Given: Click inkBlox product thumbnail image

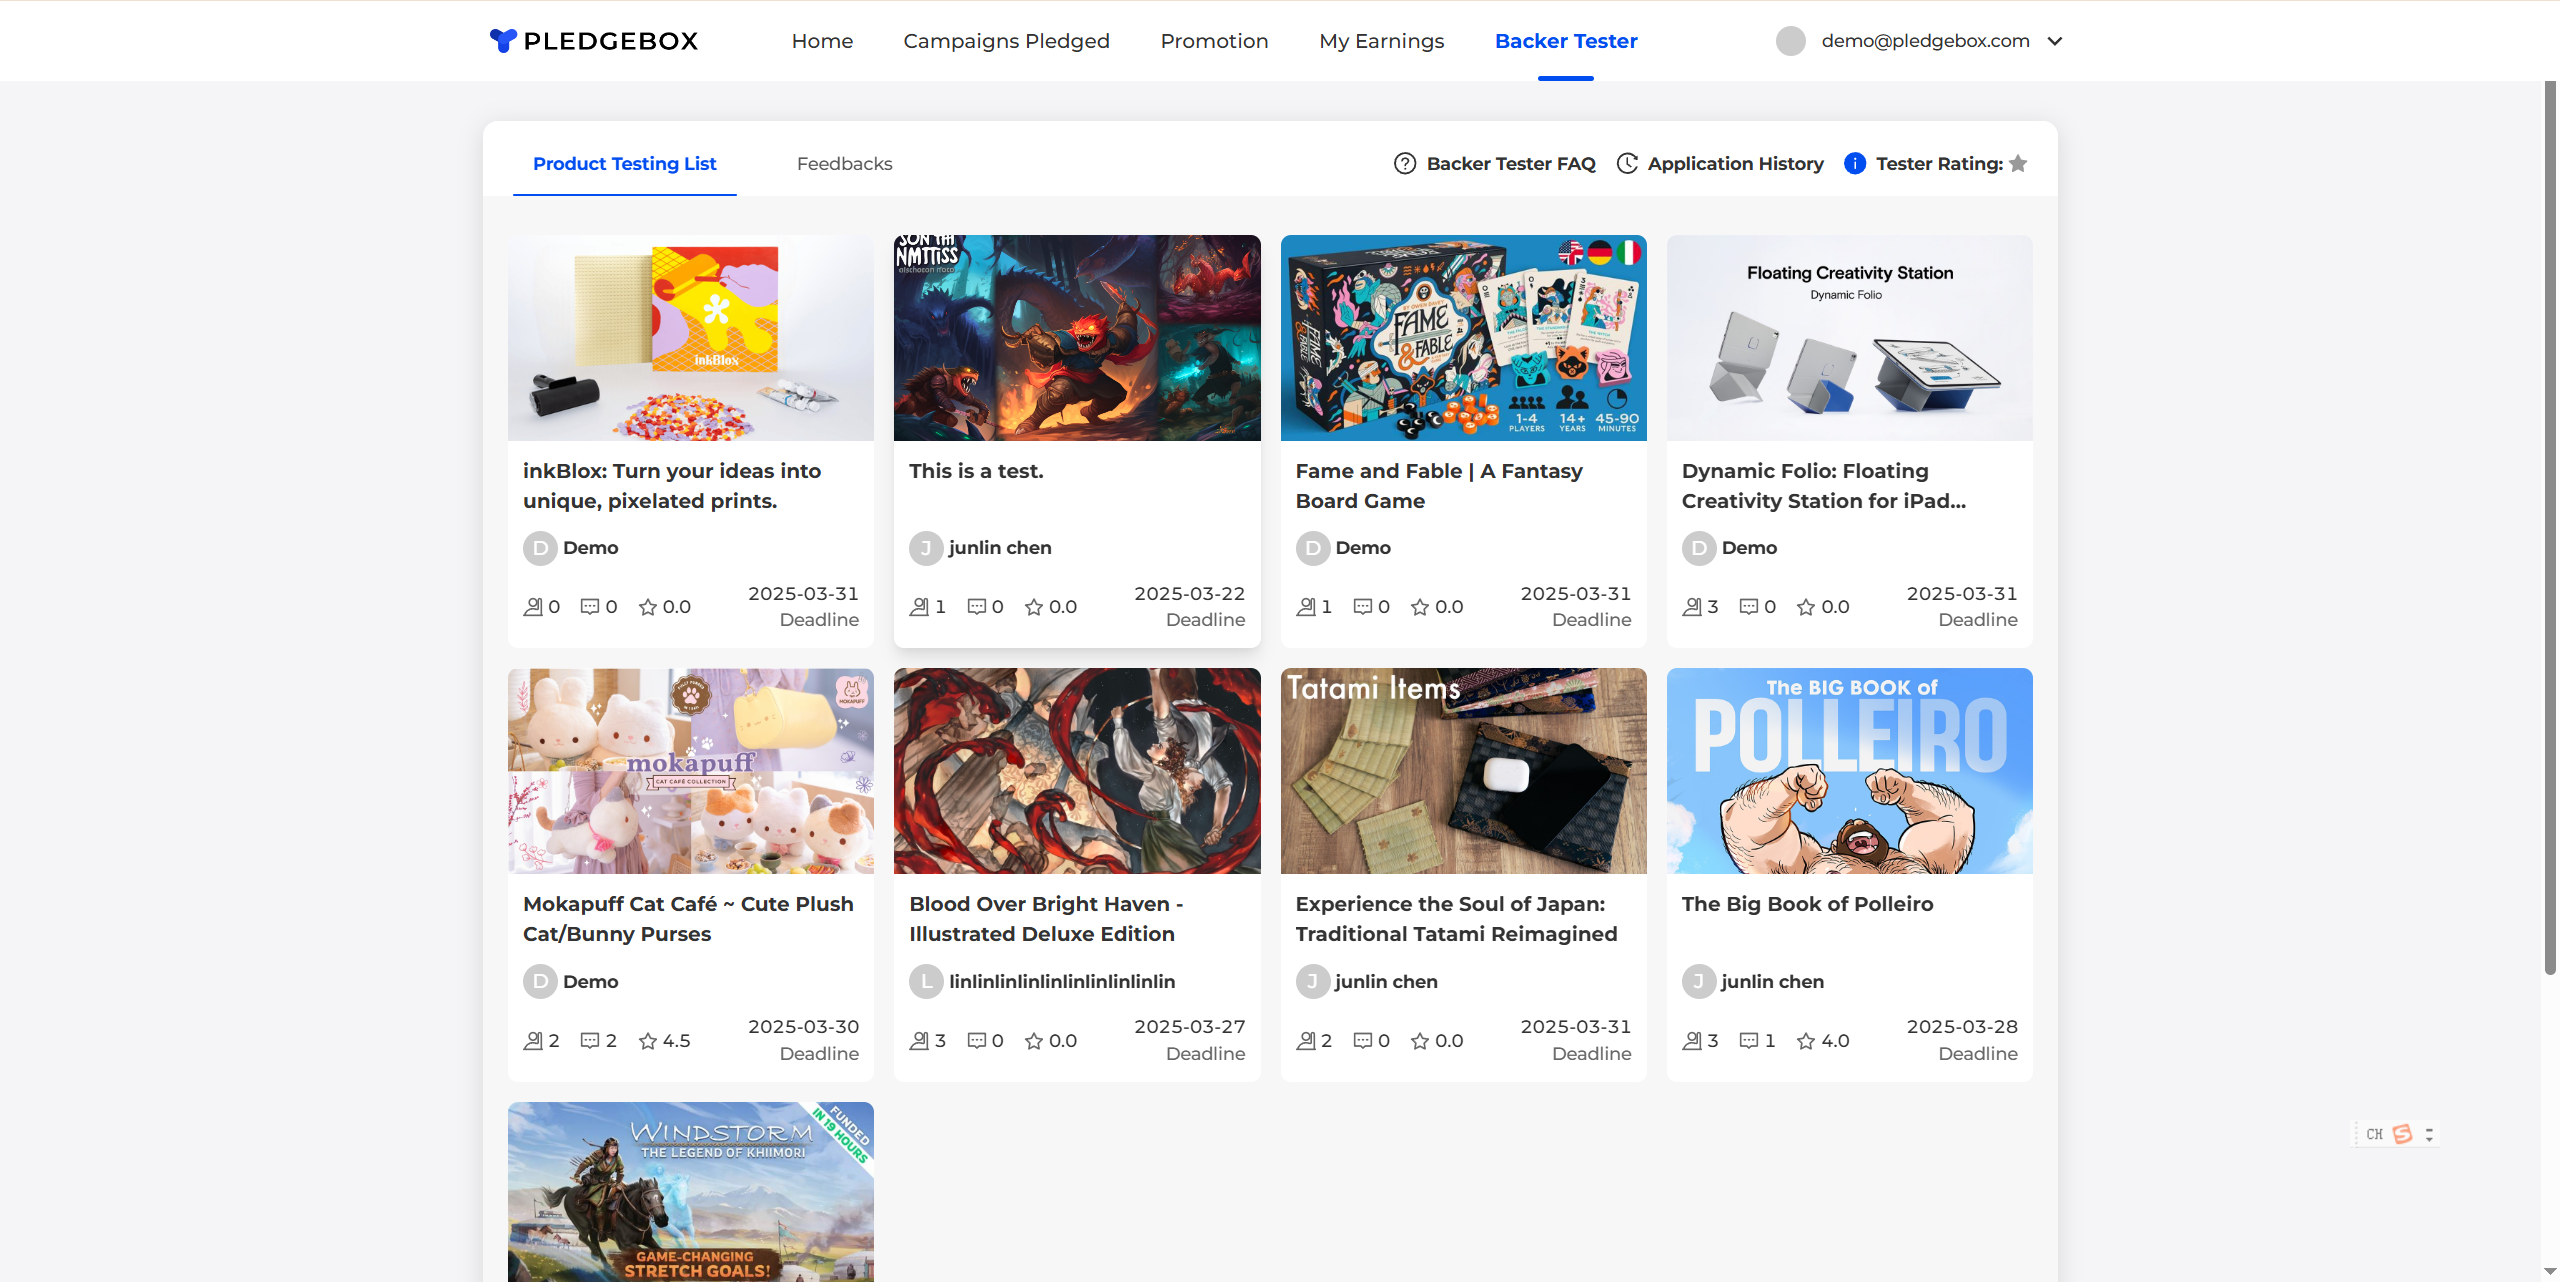Looking at the screenshot, I should pyautogui.click(x=691, y=338).
